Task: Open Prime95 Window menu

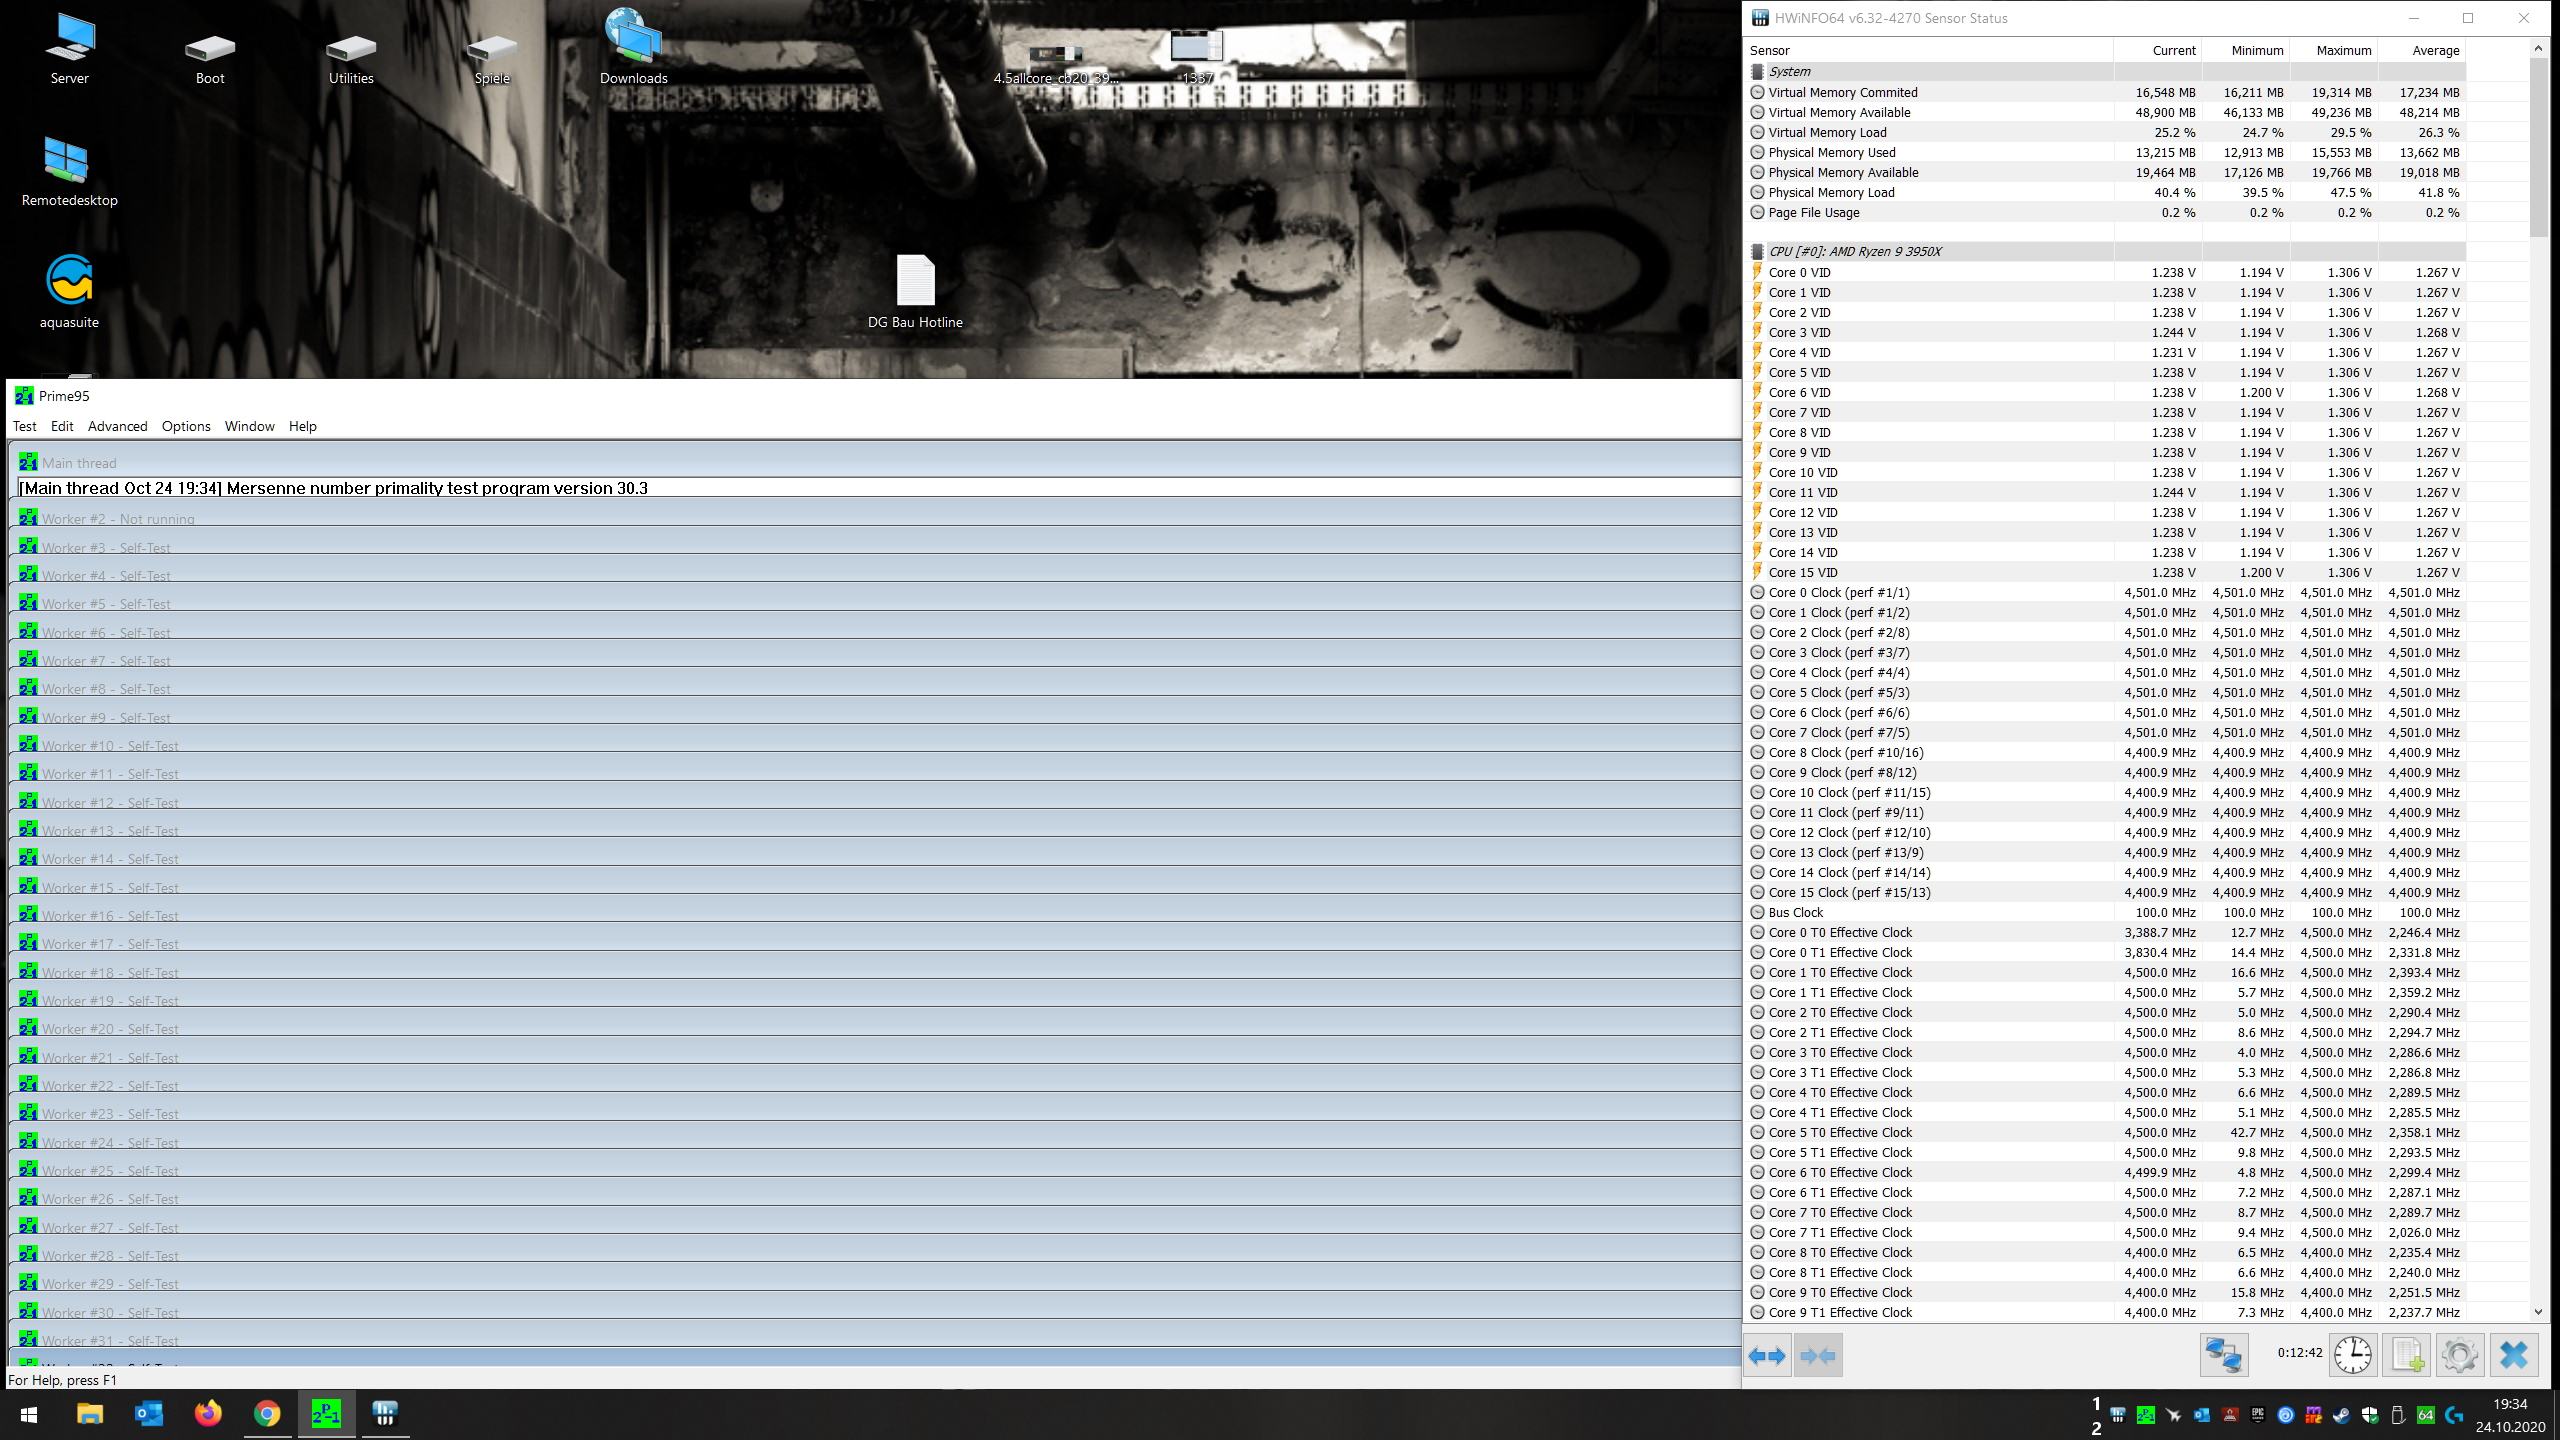Action: click(x=249, y=426)
